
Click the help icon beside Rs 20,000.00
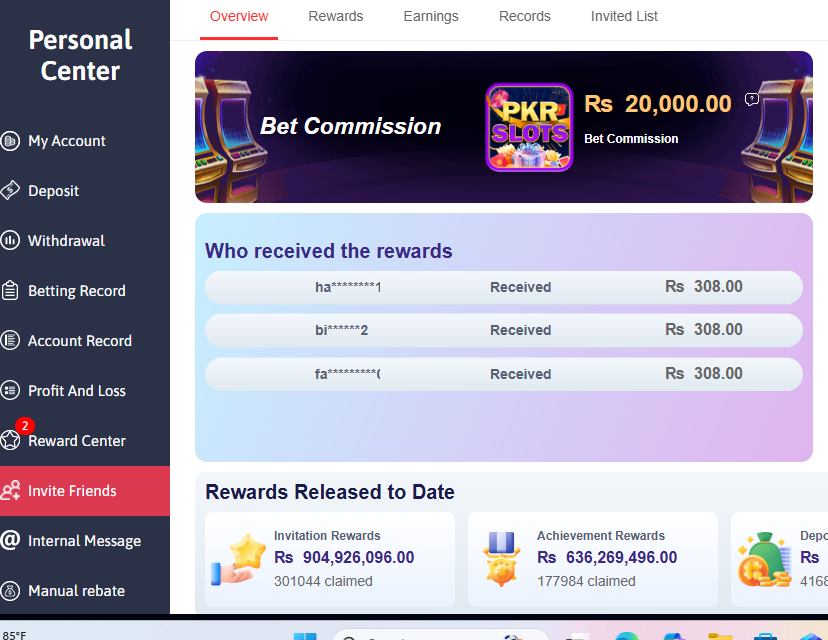click(x=751, y=99)
